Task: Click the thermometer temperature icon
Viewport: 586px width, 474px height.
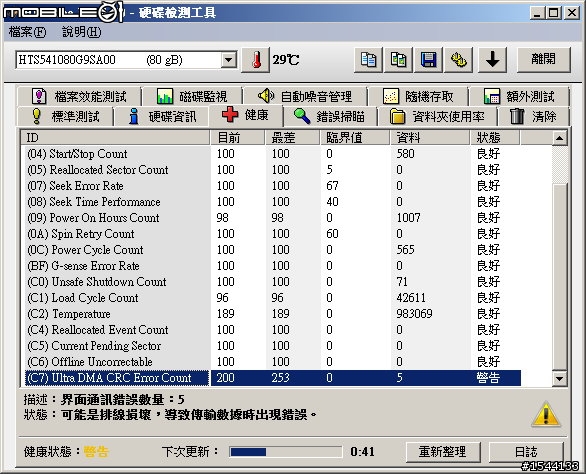Action: coord(256,60)
